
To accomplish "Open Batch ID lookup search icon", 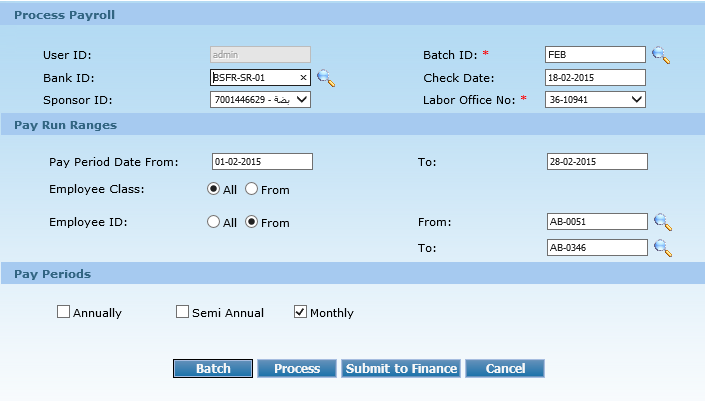I will [x=660, y=55].
